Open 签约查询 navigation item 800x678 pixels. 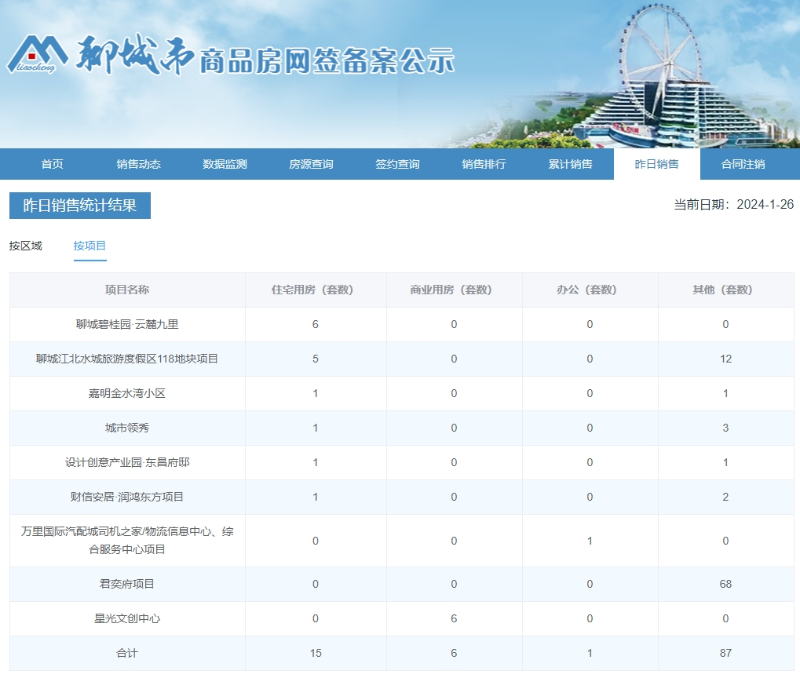pos(397,164)
